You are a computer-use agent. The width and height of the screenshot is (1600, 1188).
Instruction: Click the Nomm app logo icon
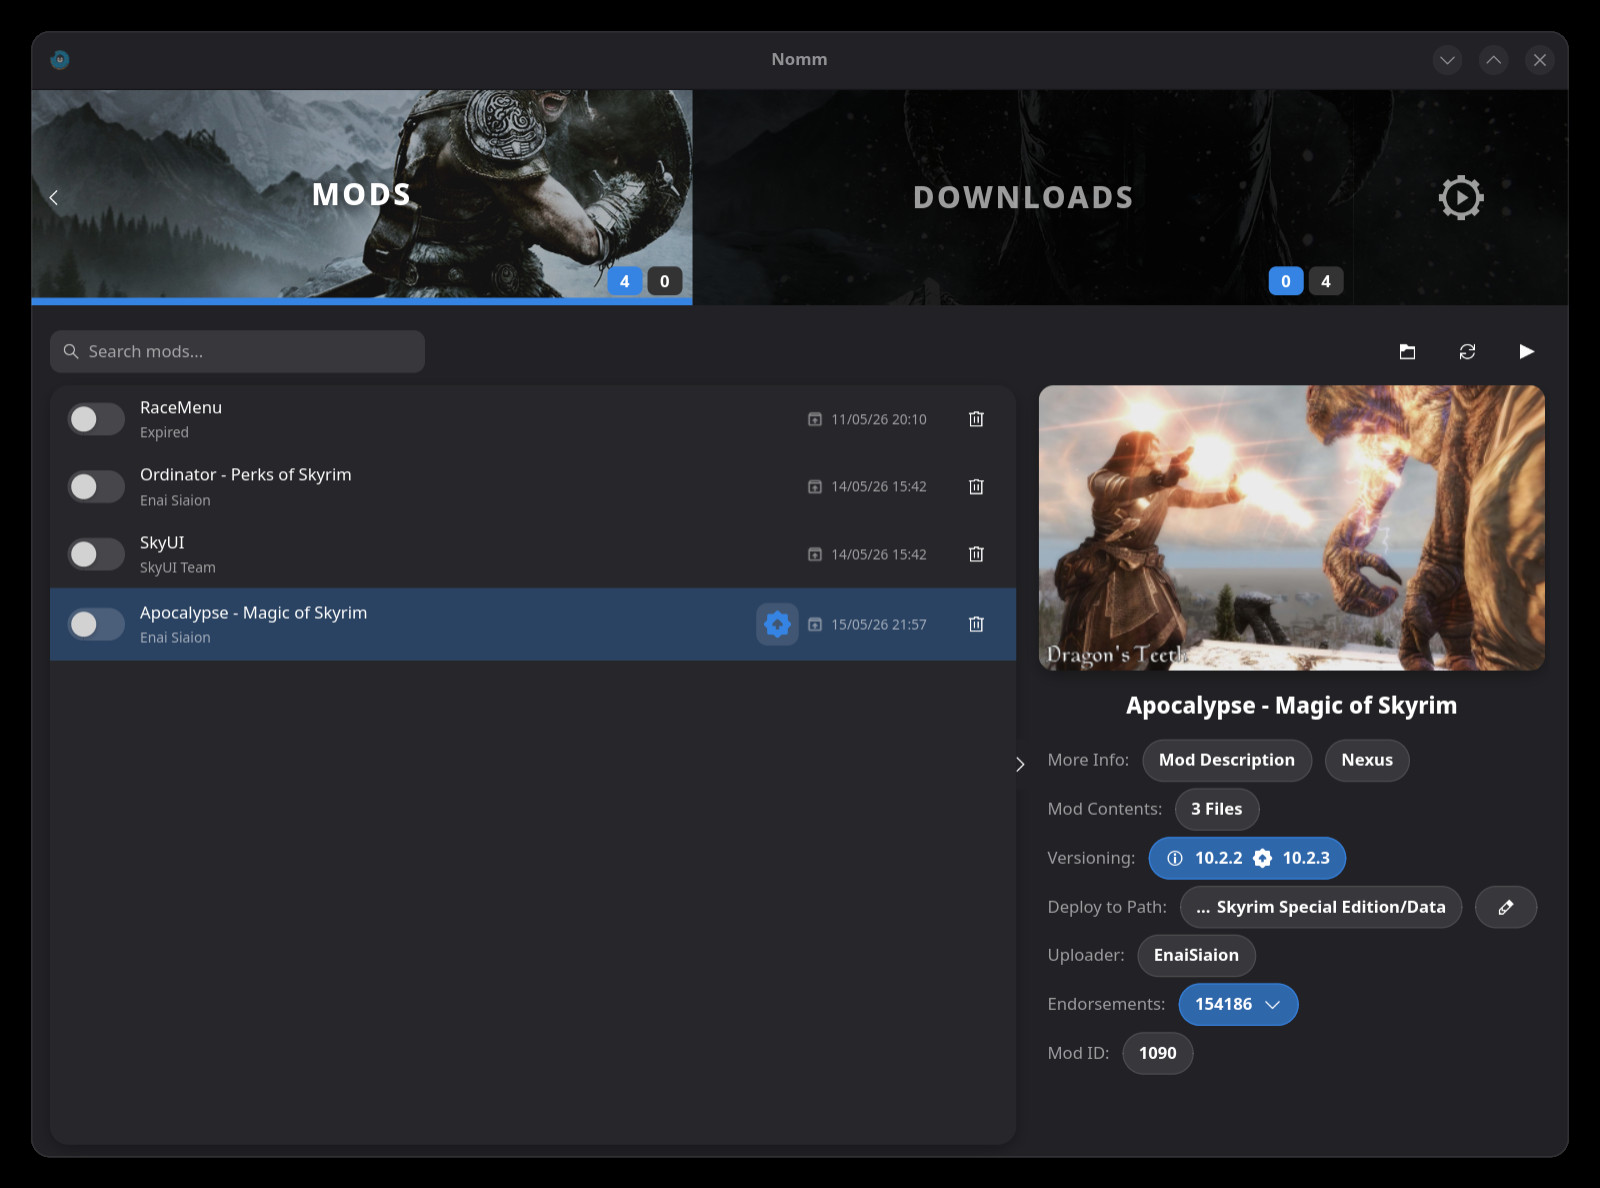[60, 59]
